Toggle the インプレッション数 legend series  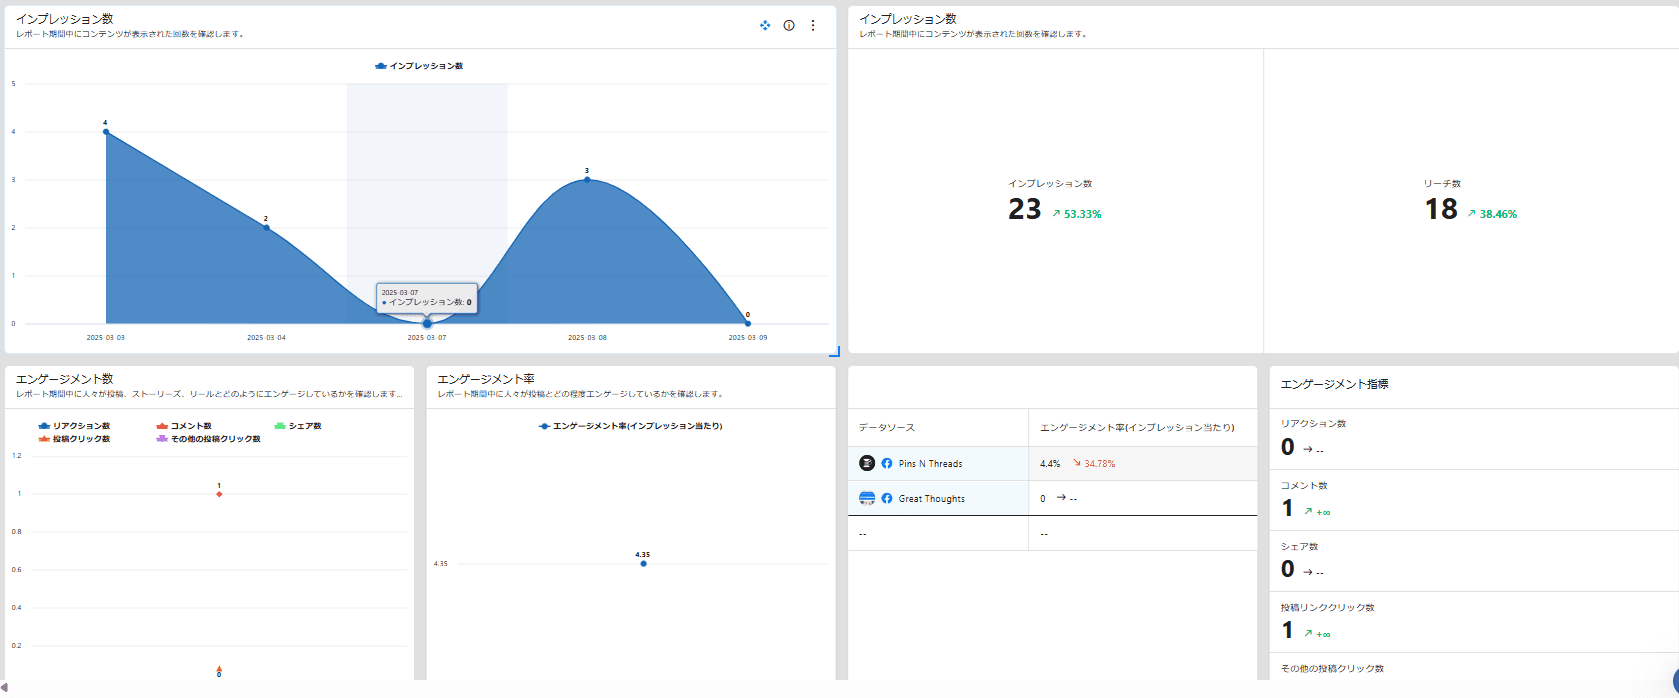(419, 66)
